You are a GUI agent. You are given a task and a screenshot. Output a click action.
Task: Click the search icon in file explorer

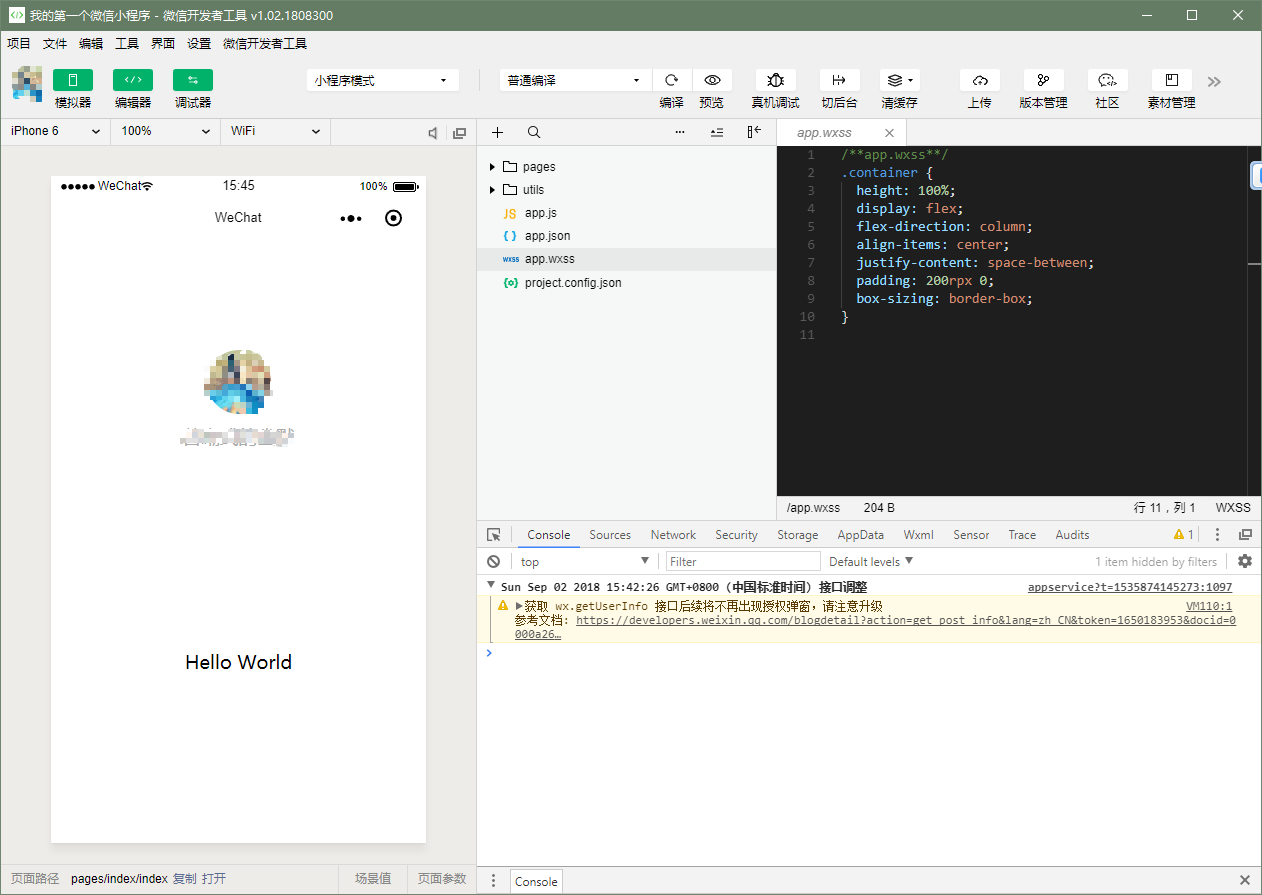pos(534,132)
